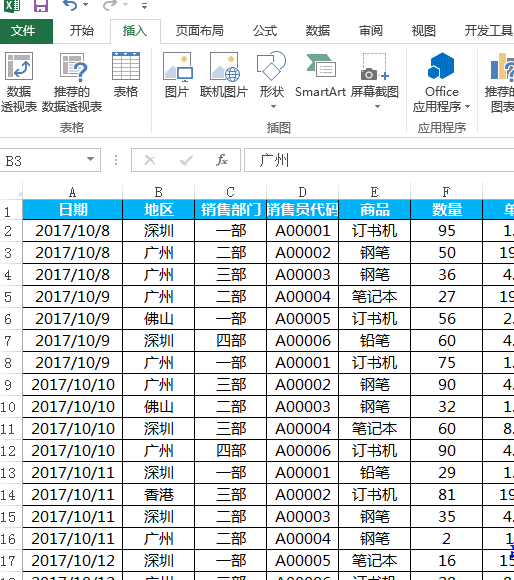Screen dimensions: 514x580
Task: Go to the 数据 (Data) tab
Action: tap(318, 31)
